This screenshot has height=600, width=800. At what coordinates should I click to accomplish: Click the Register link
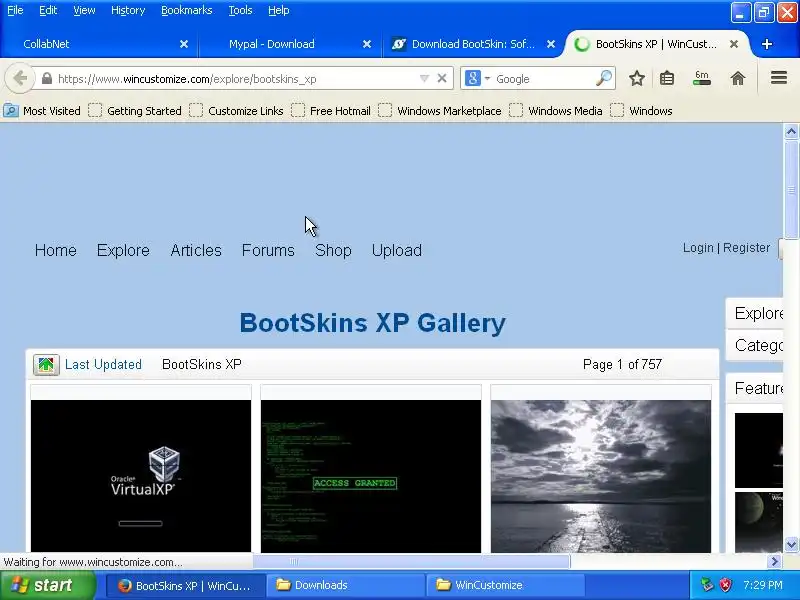pyautogui.click(x=746, y=247)
